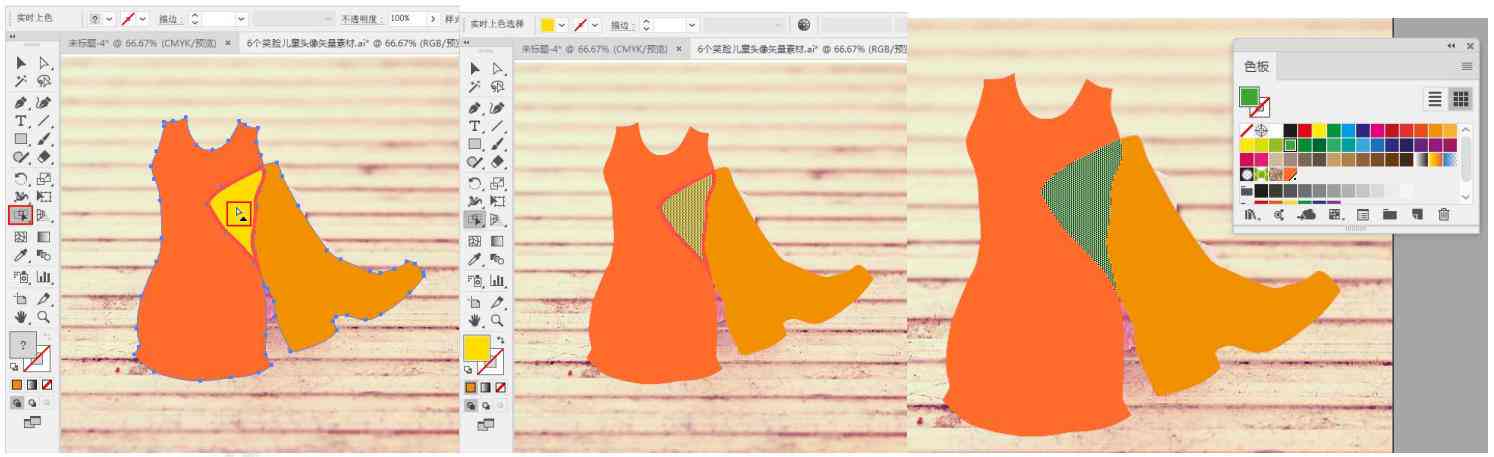
Task: Activate the stroke box in the Swatches panel
Action: pos(1259,107)
